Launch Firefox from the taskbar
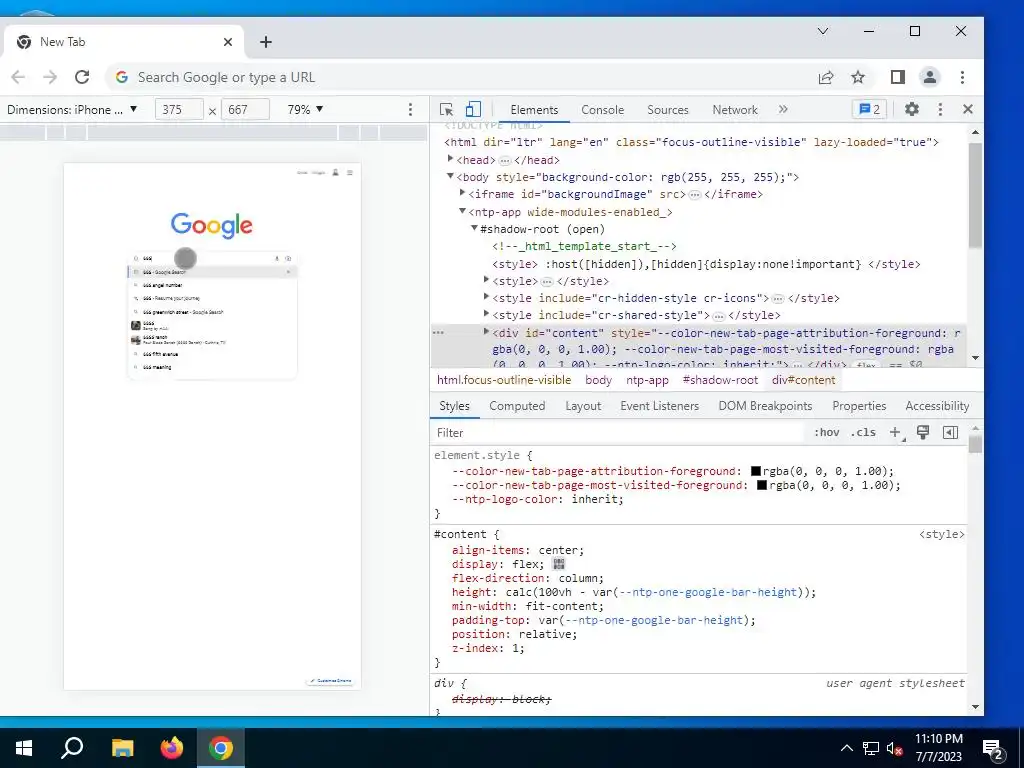Screen dimensions: 1024x768 tap(172, 748)
